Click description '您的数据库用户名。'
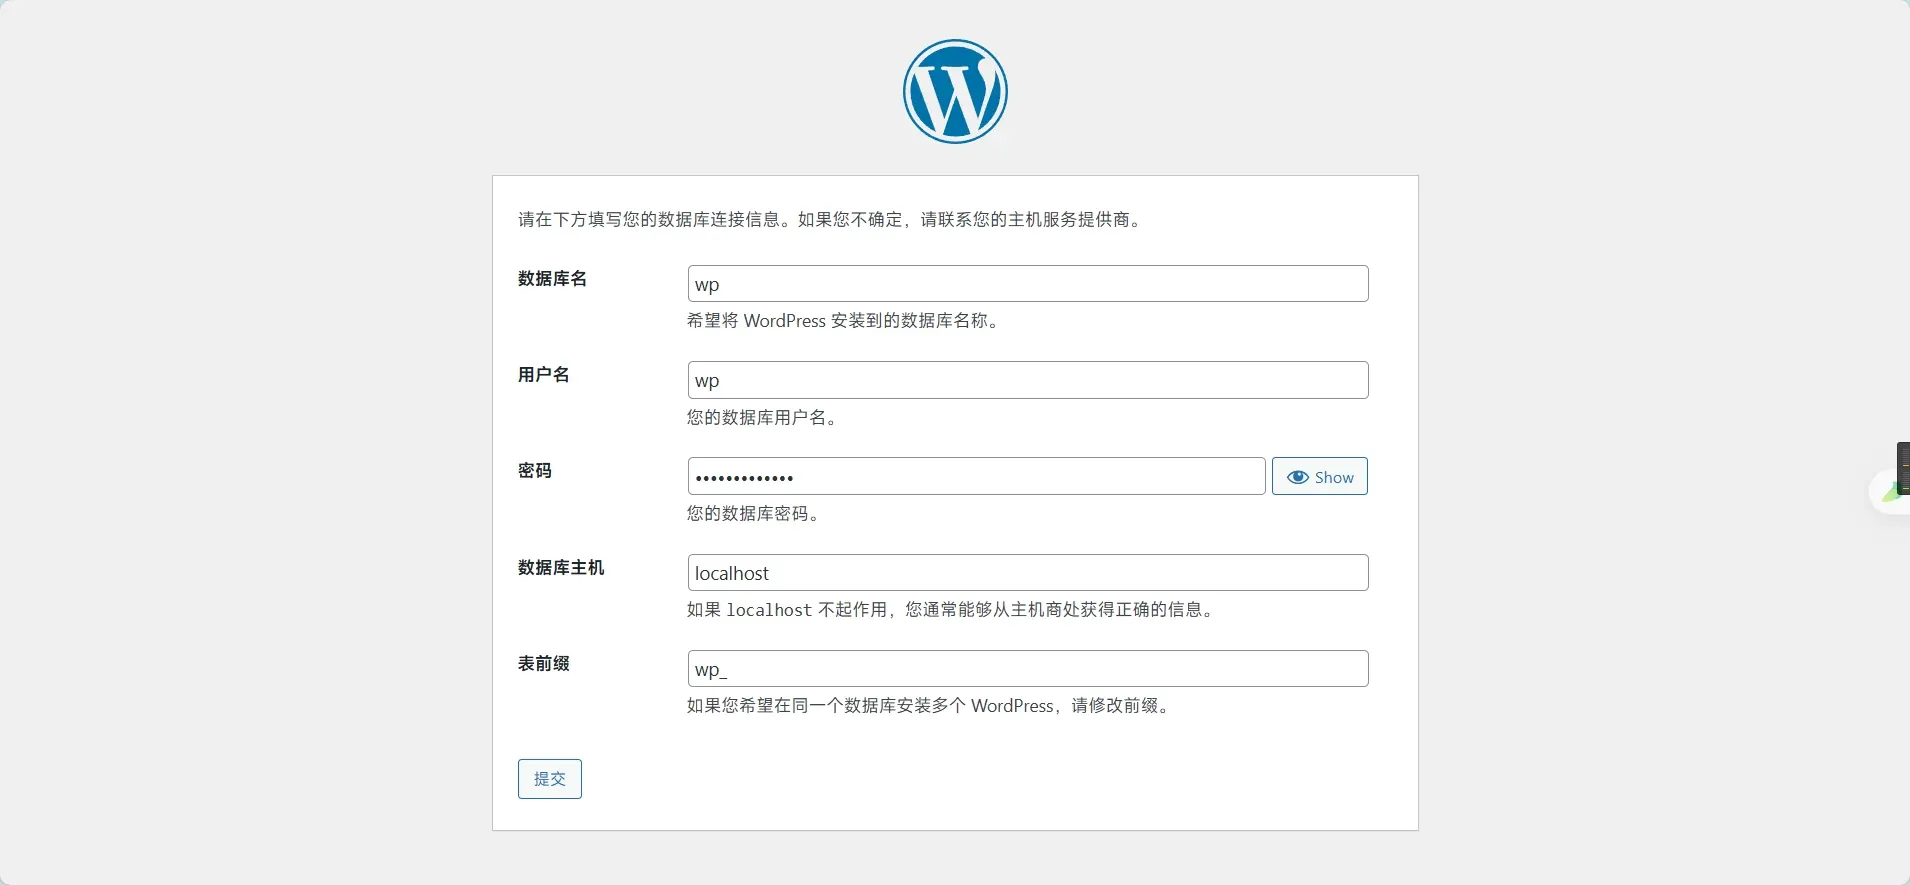The image size is (1910, 885). tap(765, 418)
